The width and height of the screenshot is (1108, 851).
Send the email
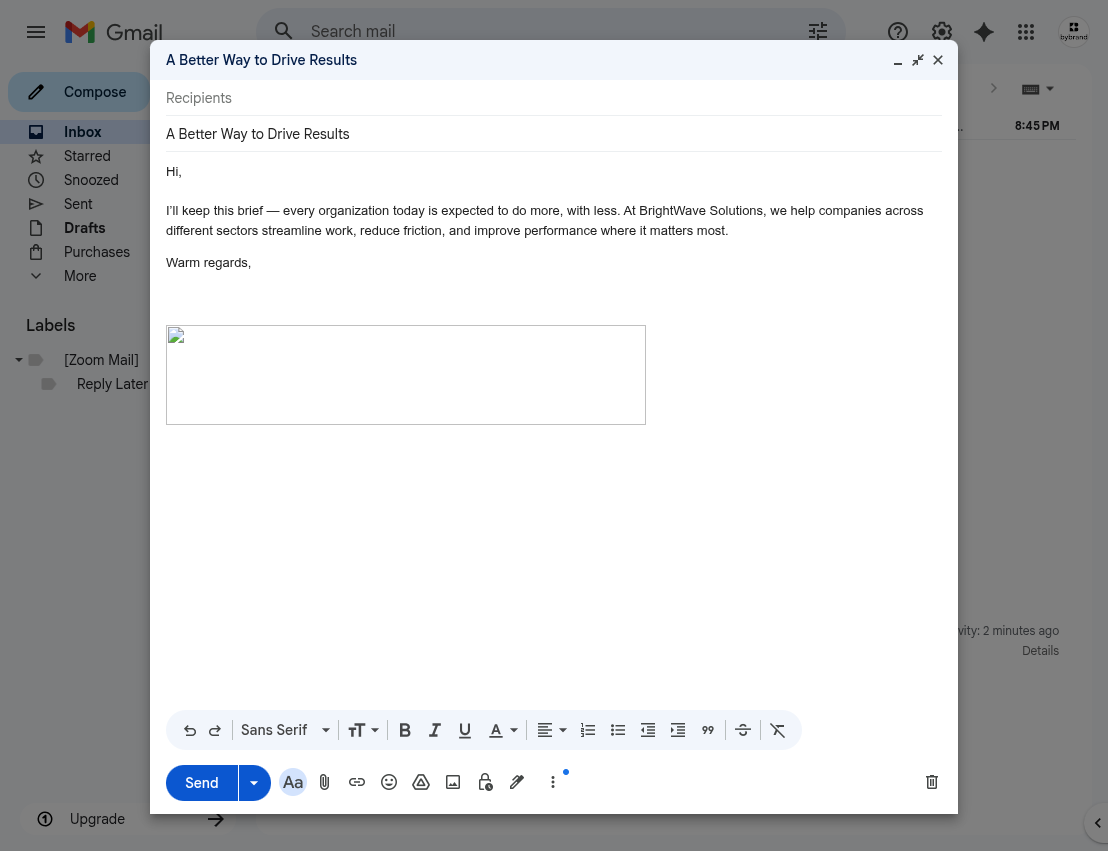pos(200,783)
